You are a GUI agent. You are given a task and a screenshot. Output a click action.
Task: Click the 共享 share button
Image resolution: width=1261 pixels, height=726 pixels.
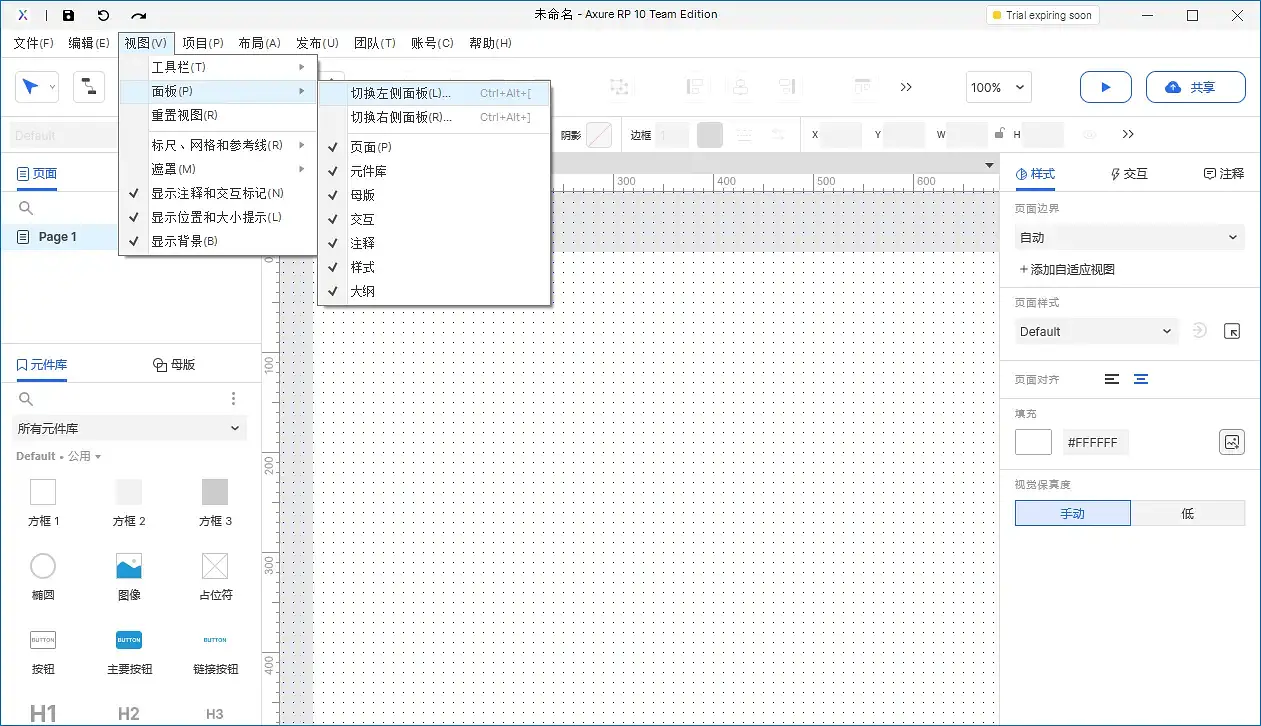(x=1195, y=87)
